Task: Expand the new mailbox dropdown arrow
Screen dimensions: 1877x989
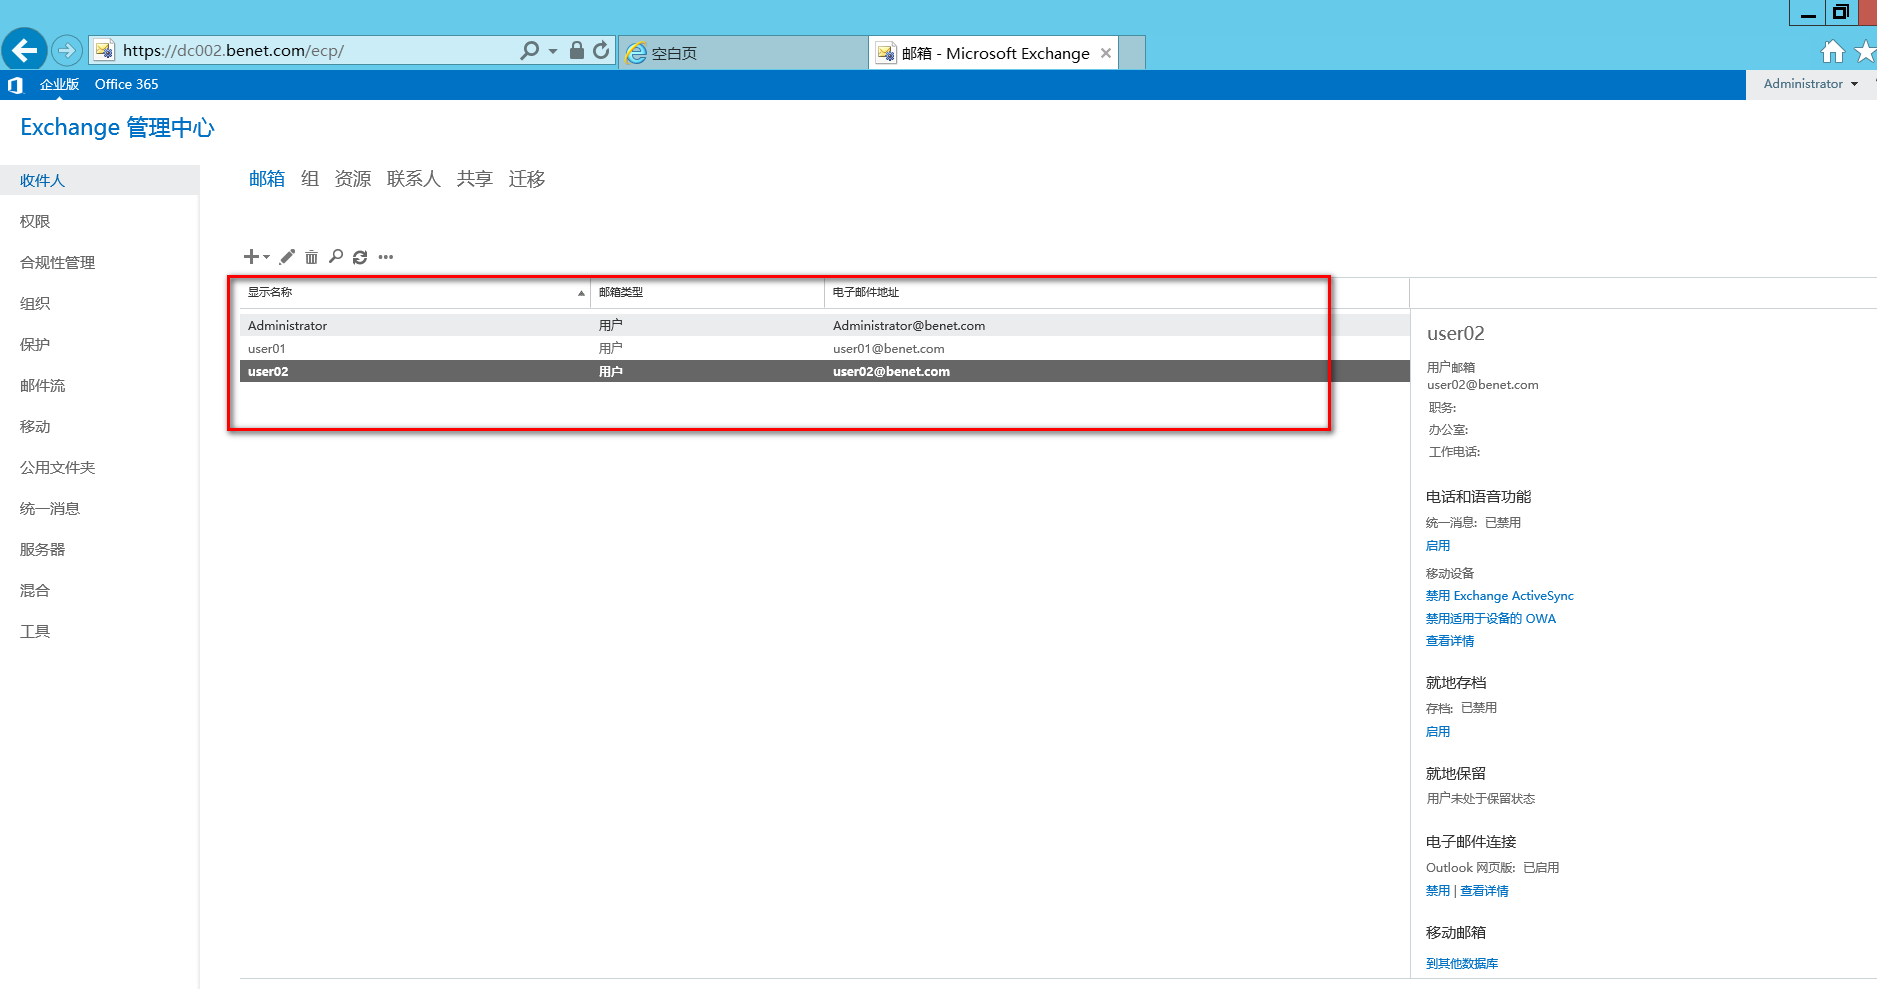Action: point(266,257)
